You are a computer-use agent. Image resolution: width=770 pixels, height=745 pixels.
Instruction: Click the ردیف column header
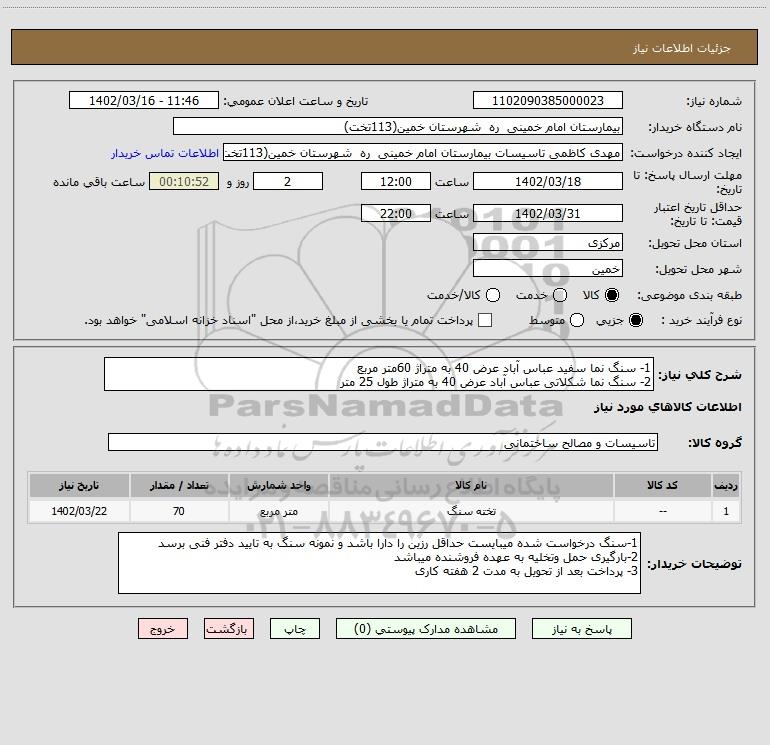pyautogui.click(x=726, y=485)
